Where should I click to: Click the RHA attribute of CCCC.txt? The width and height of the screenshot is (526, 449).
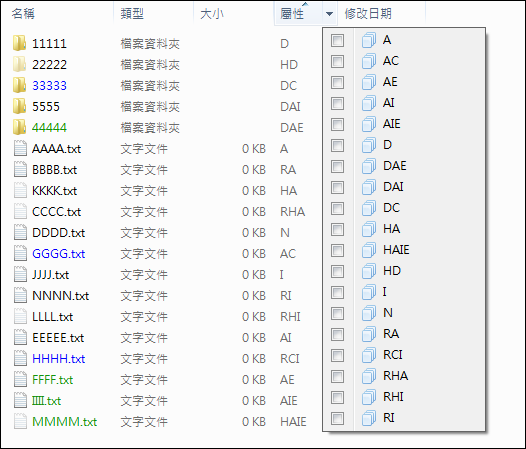coord(293,212)
